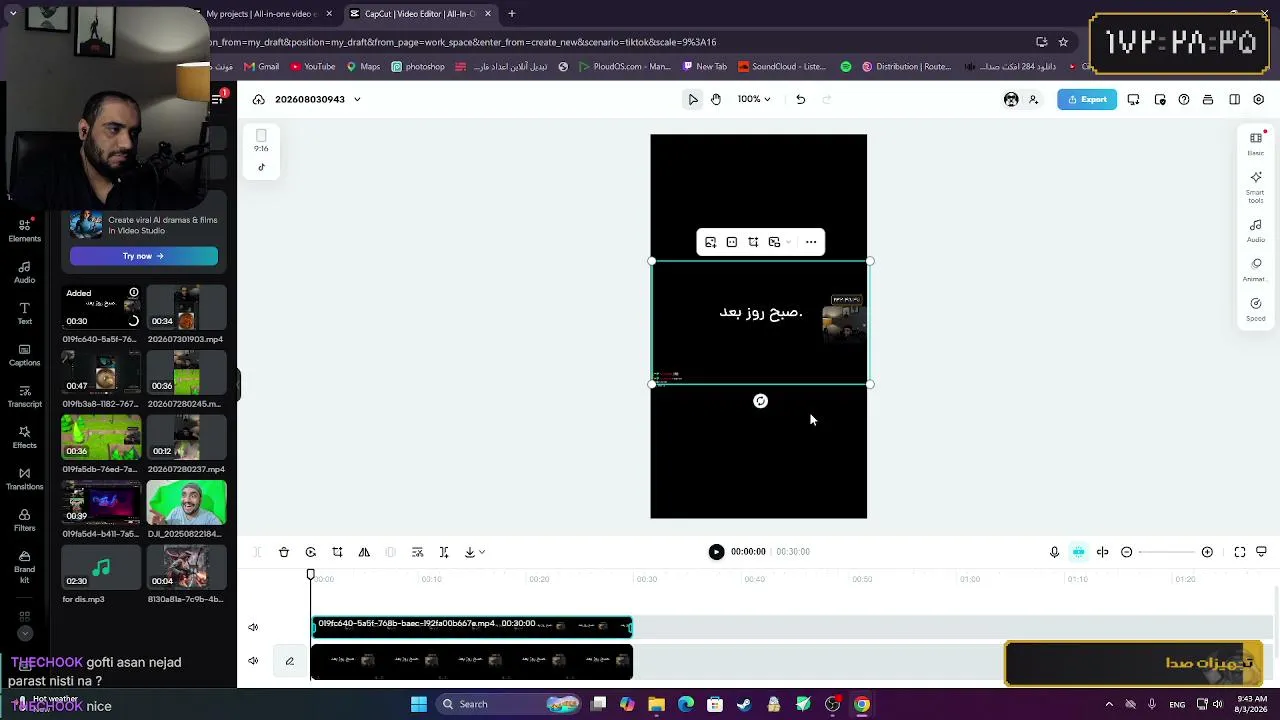This screenshot has height=720, width=1280.
Task: Open Smart tools in the right panel
Action: click(1256, 186)
